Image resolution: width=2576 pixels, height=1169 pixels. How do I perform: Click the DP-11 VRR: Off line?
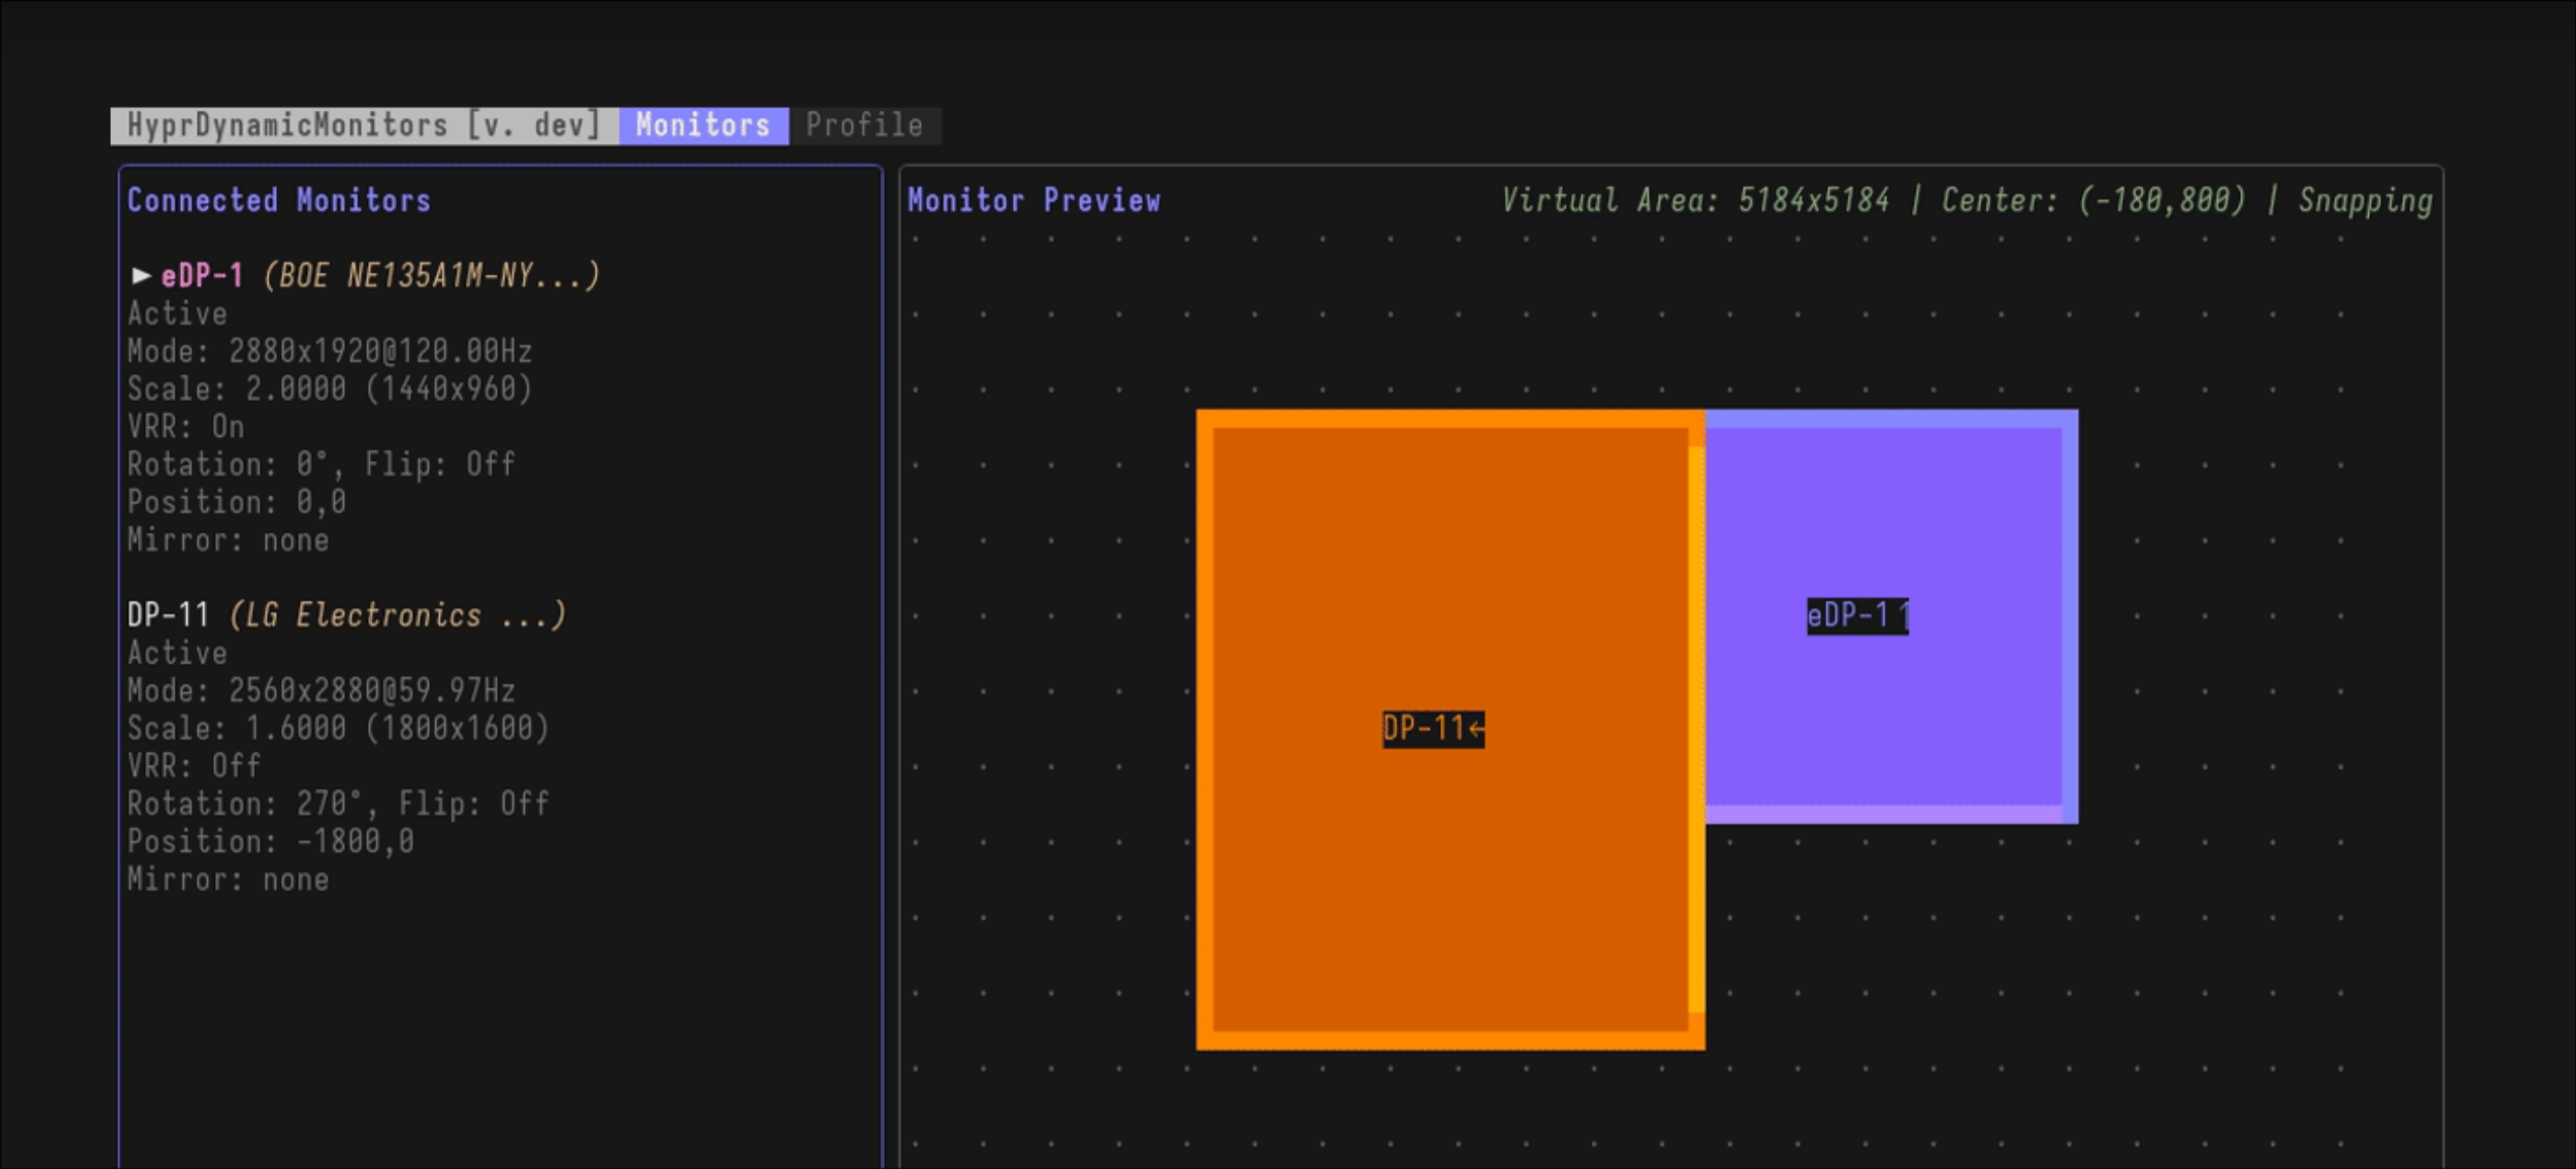[194, 766]
